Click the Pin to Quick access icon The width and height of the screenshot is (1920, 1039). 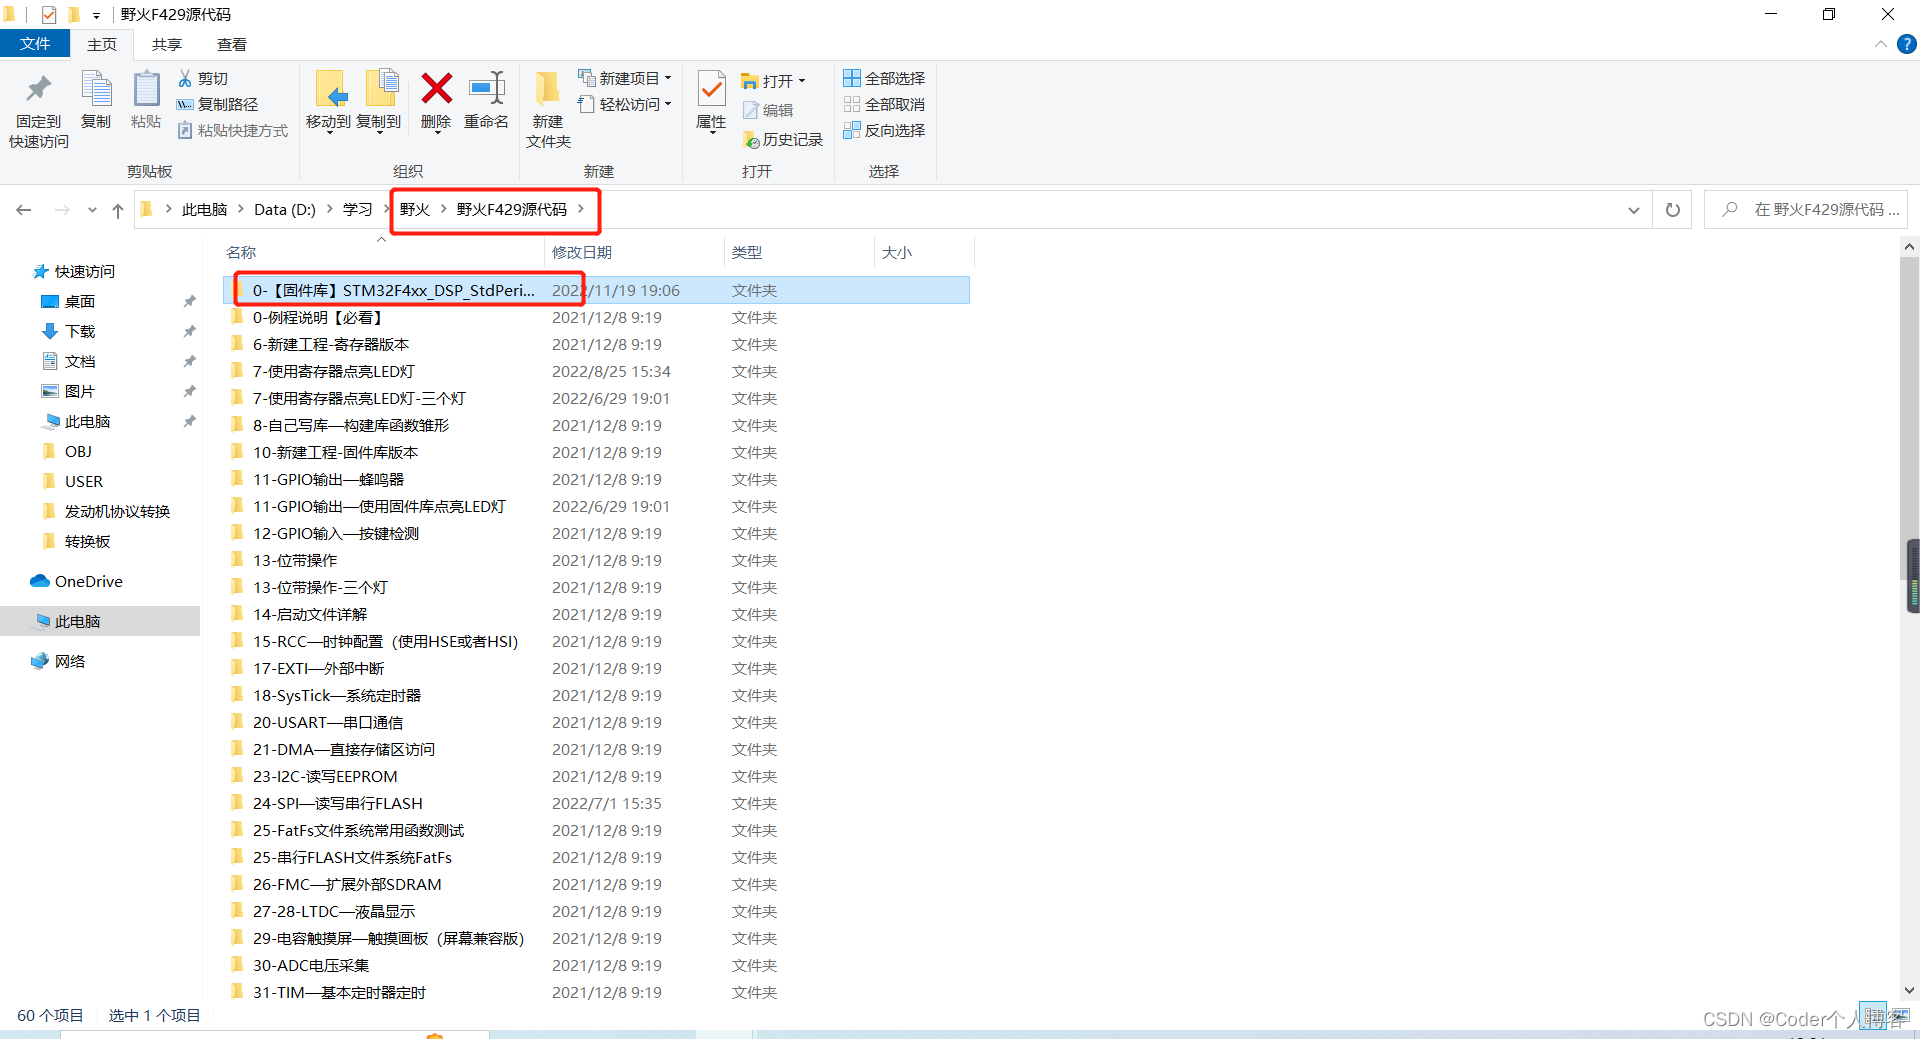[38, 90]
